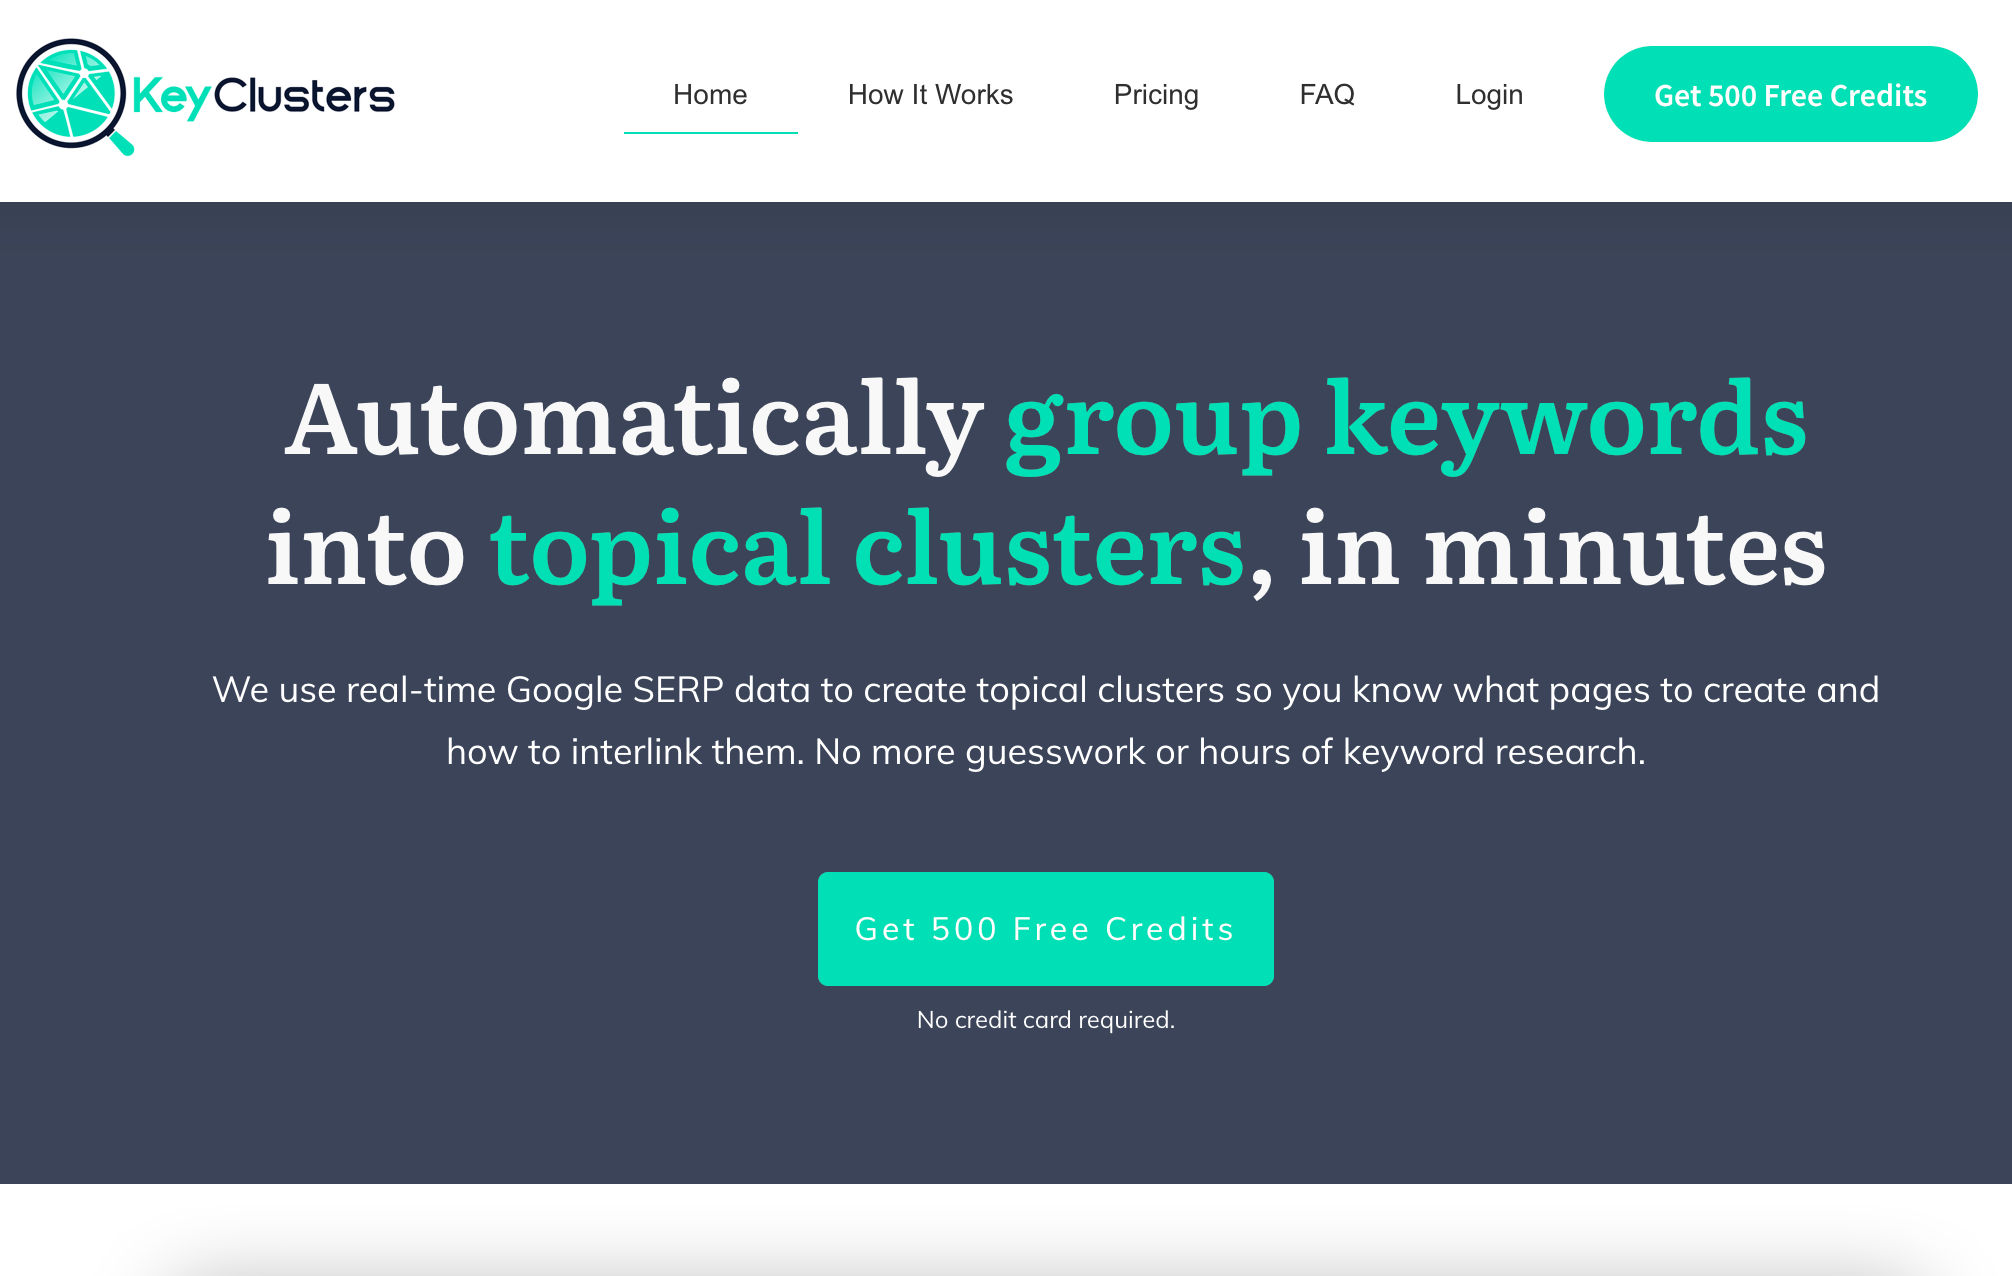Viewport: 2012px width, 1276px height.
Task: Click the 'No more guesswork' description line
Action: (x=1046, y=752)
